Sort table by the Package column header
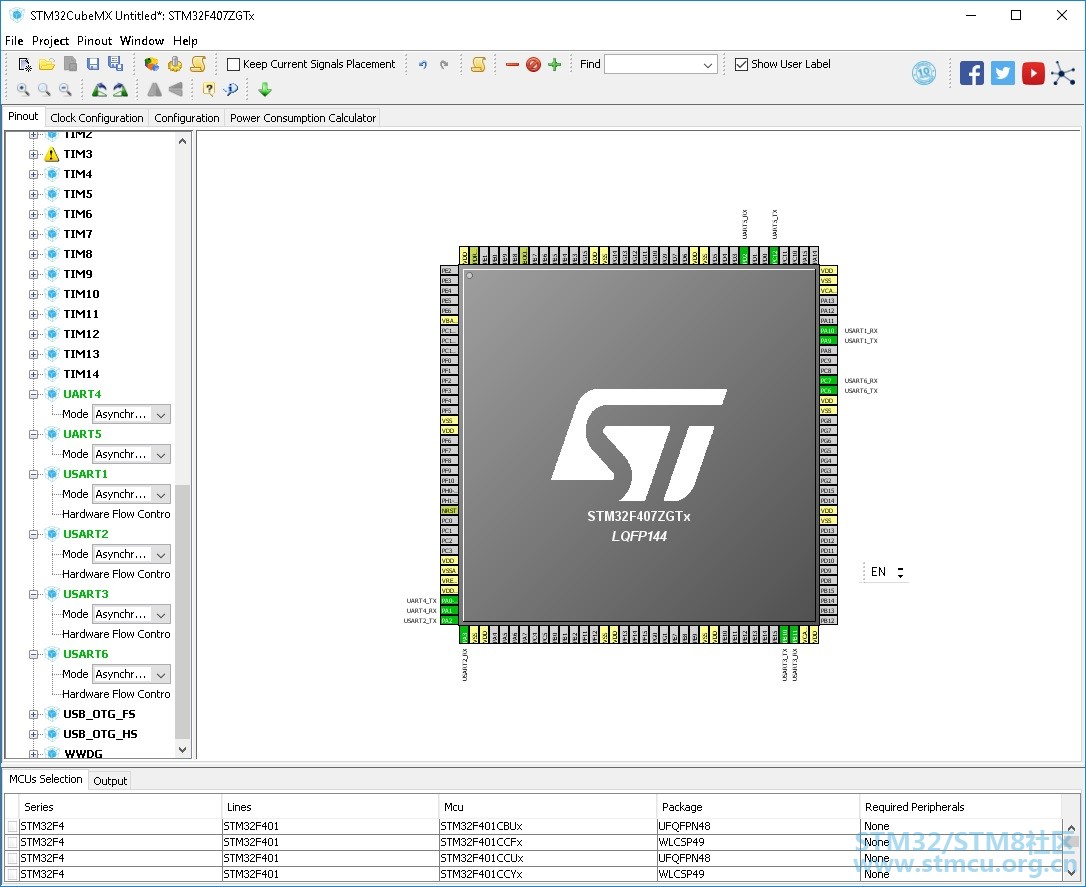The width and height of the screenshot is (1086, 887). coord(758,807)
